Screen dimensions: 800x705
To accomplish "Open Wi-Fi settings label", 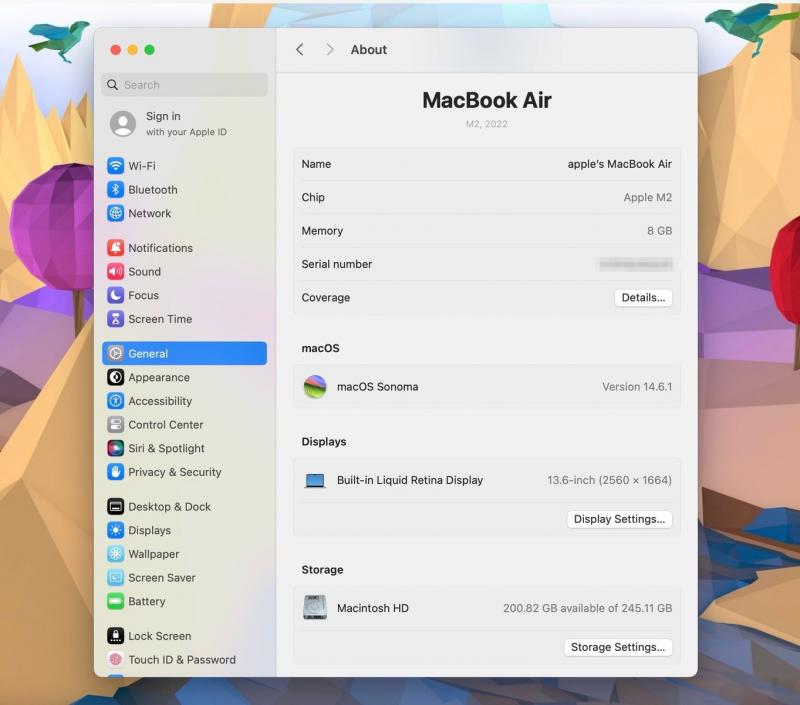I will (142, 166).
